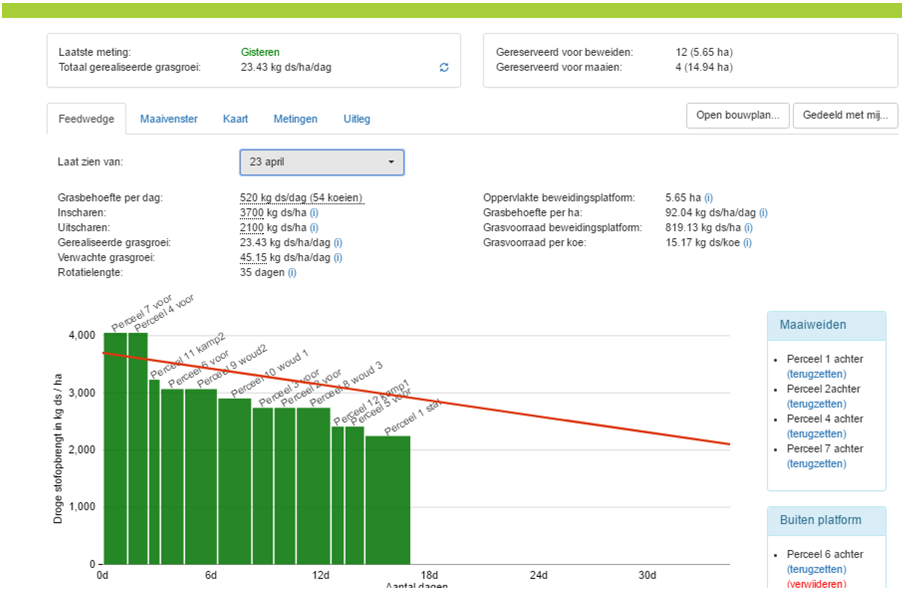Click the tallest green bar for Perceel 7 voor

[x=115, y=450]
